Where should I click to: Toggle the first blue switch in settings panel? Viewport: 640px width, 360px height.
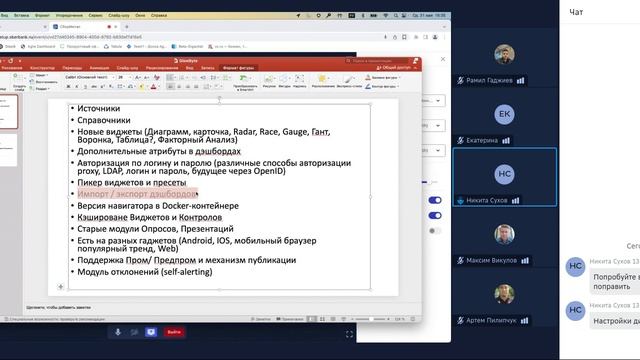coord(435,200)
